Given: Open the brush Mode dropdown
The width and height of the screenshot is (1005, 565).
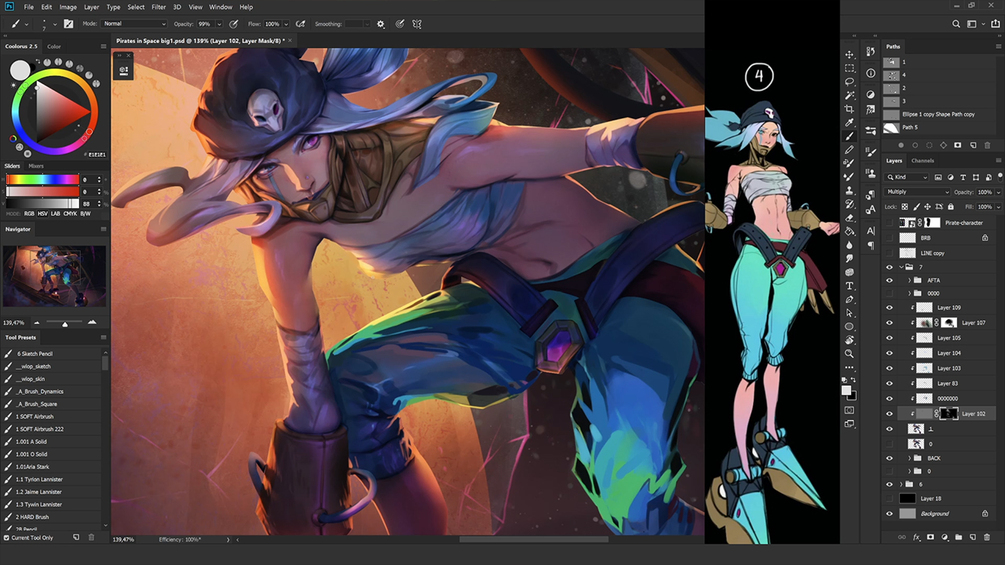Looking at the screenshot, I should pos(134,24).
